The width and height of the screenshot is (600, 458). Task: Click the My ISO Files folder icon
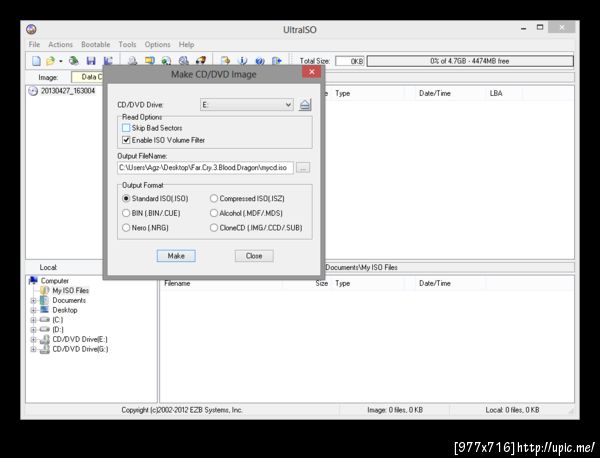pyautogui.click(x=45, y=290)
